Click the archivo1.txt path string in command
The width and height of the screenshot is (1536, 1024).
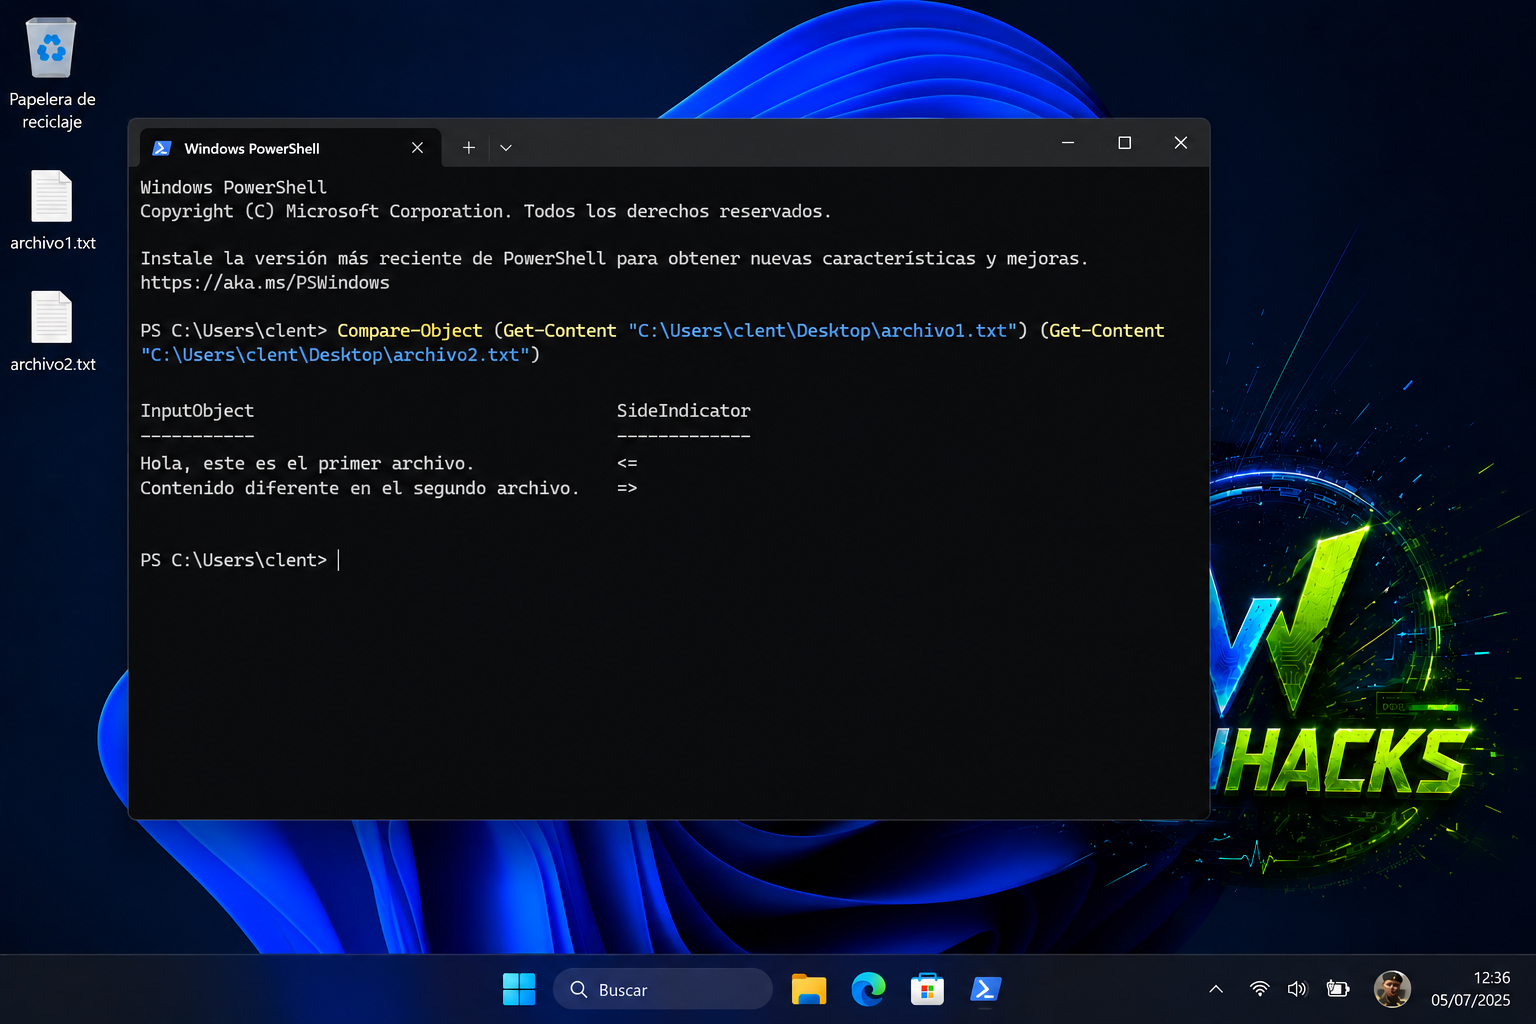(x=822, y=331)
